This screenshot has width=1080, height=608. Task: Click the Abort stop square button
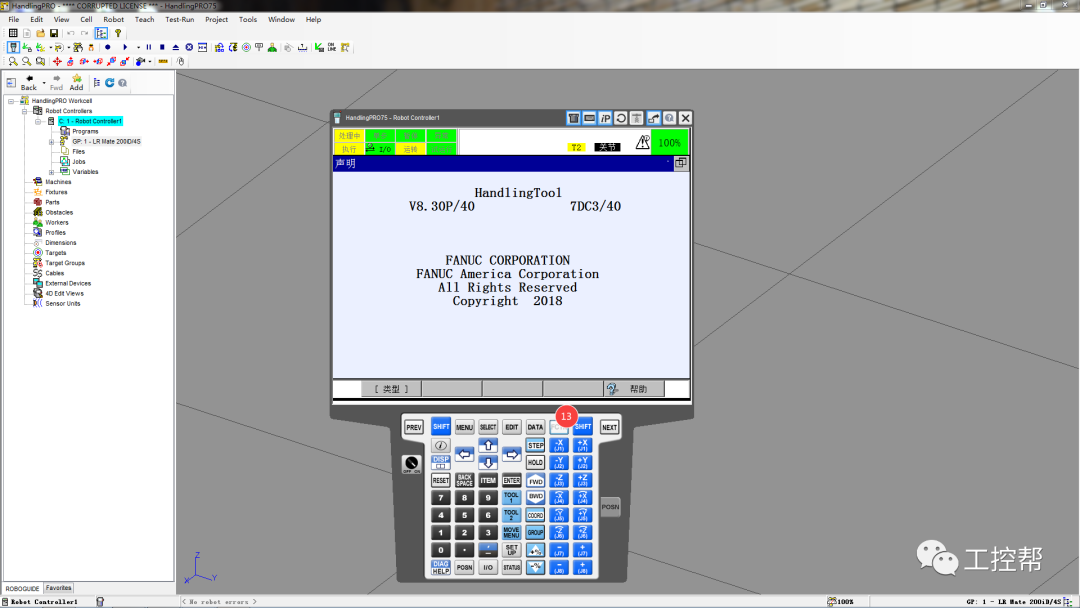click(x=162, y=48)
